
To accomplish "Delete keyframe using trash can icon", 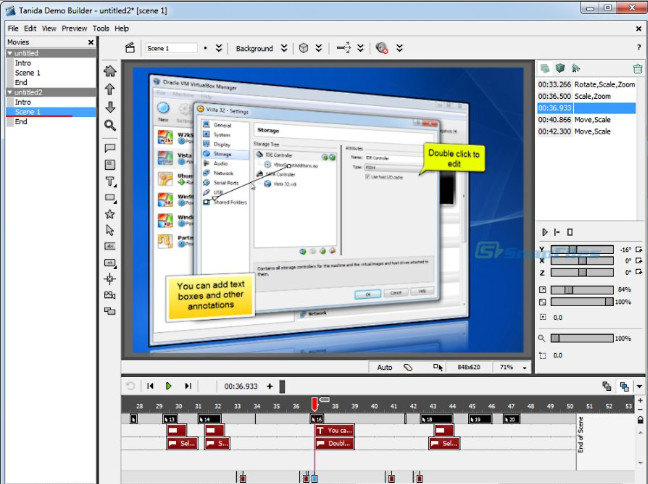I will pos(638,69).
